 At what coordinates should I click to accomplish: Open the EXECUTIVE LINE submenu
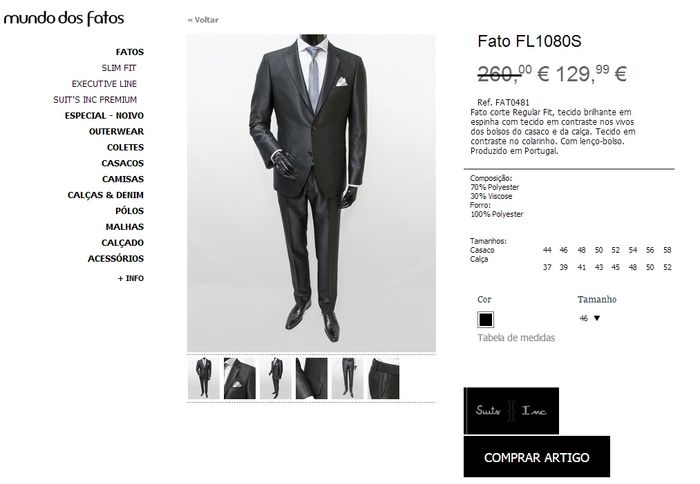[x=104, y=84]
